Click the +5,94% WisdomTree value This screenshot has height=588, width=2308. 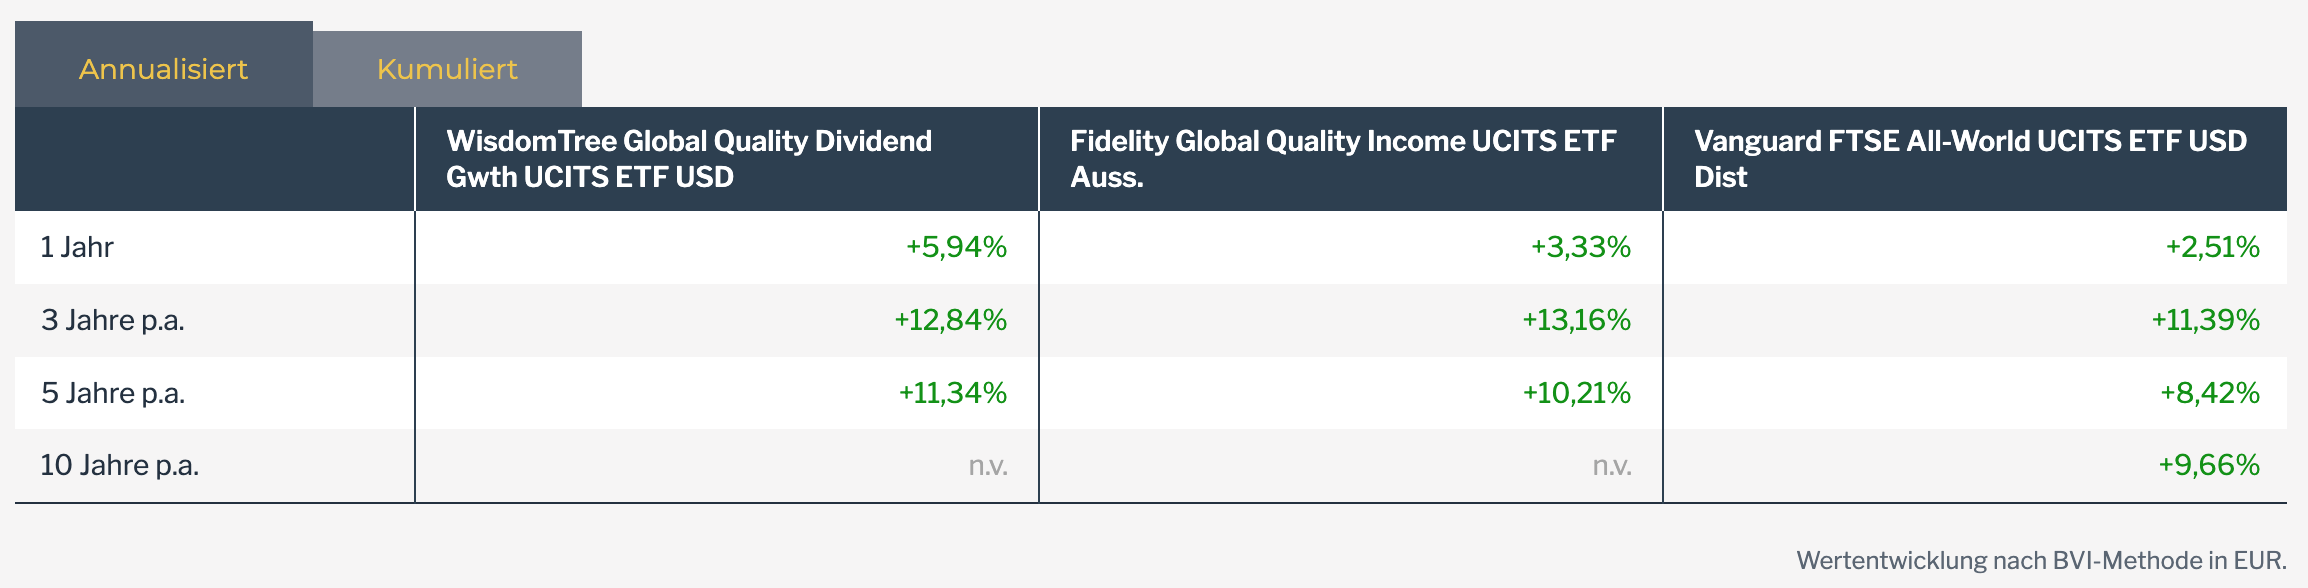pos(956,247)
